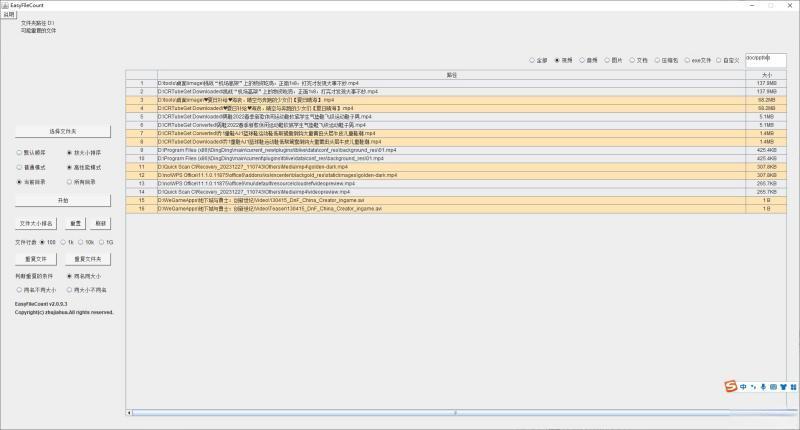Select the 当前目录 radio button
Viewport: 800px width, 430px height.
(31, 182)
